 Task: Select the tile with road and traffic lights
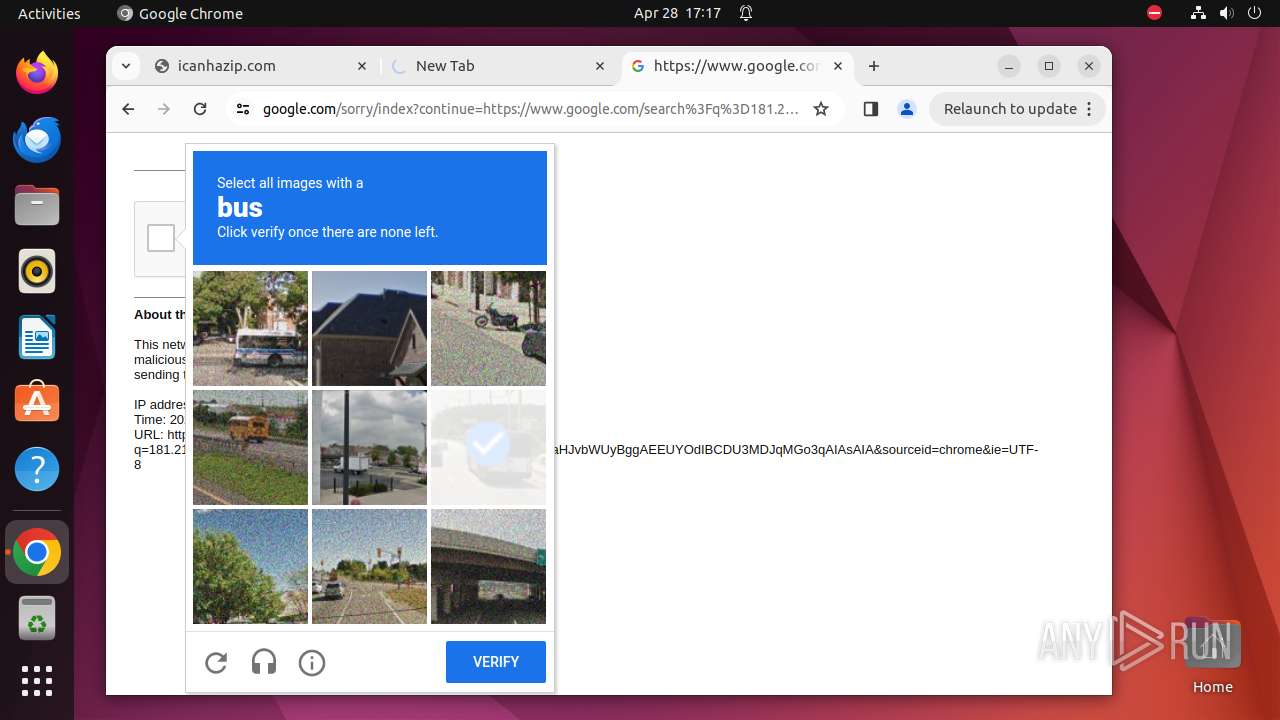pos(369,566)
